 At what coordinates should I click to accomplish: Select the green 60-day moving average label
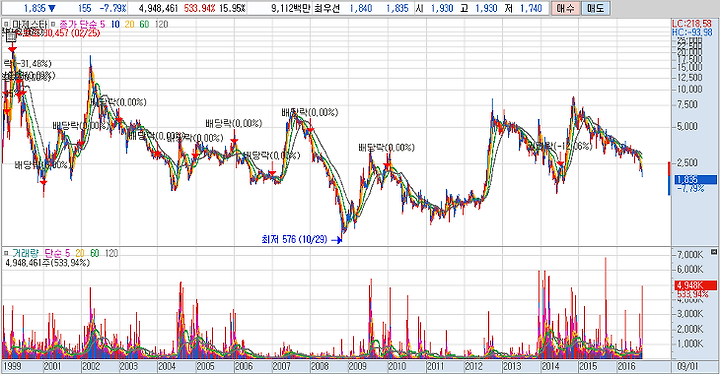144,24
